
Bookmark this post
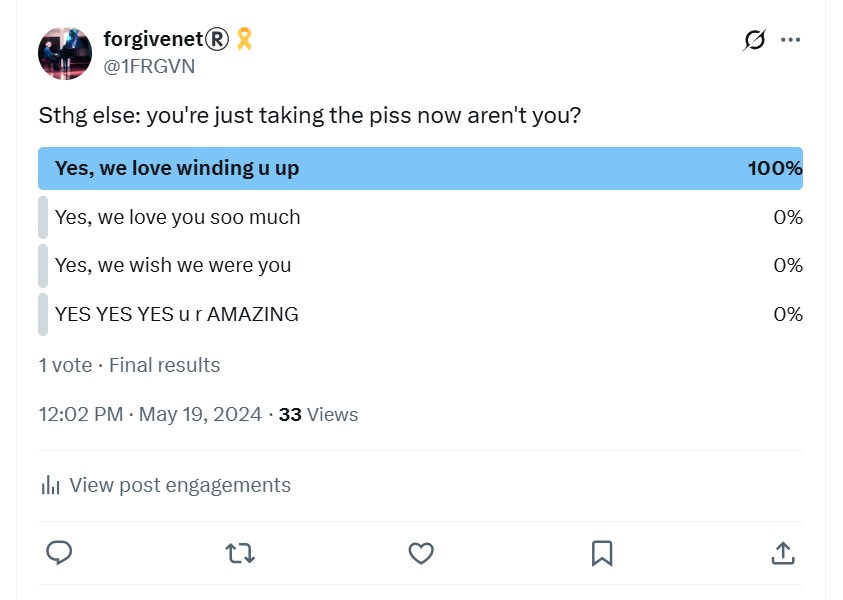click(x=602, y=553)
